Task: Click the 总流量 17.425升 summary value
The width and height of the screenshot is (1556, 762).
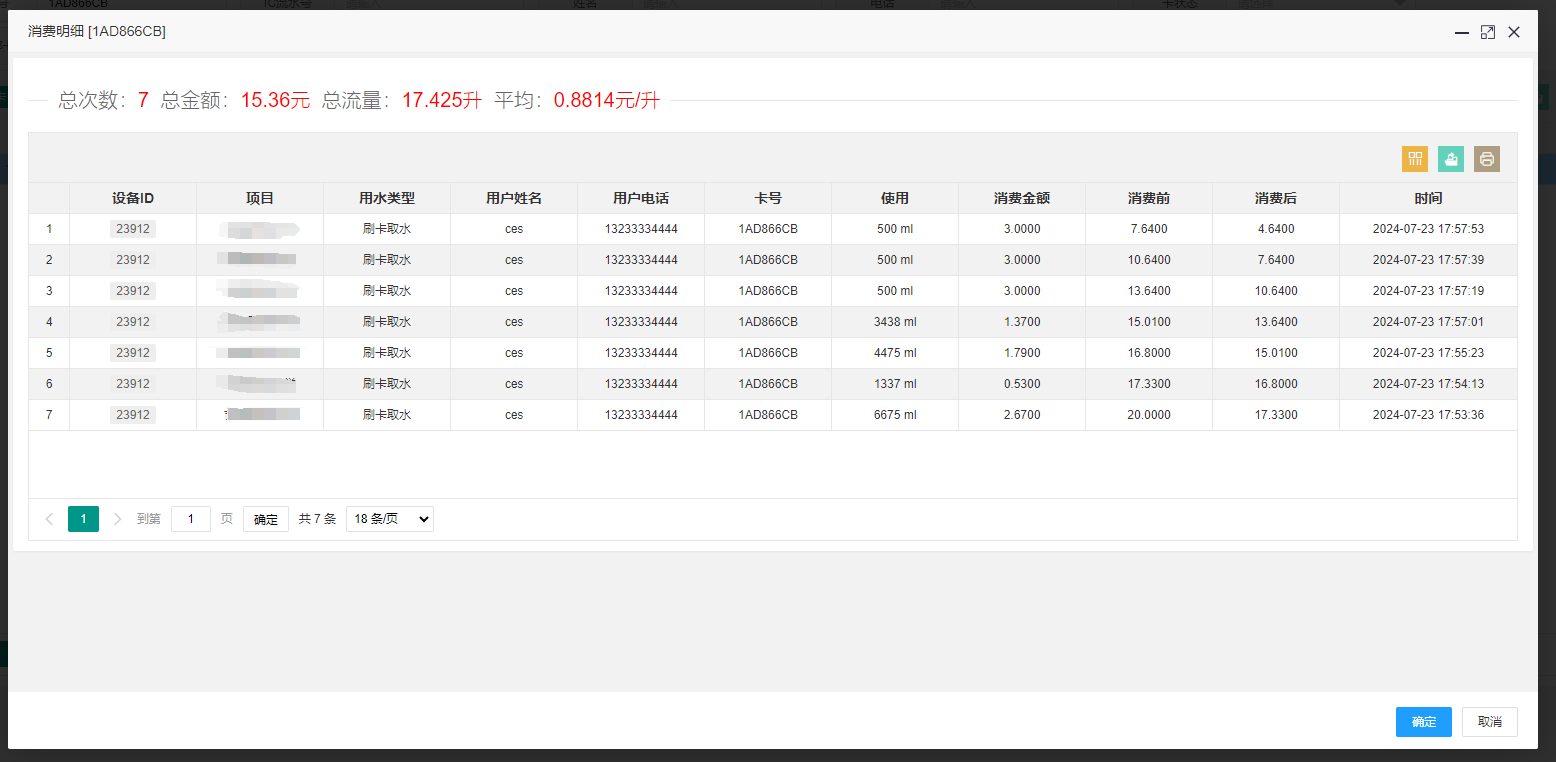Action: pyautogui.click(x=442, y=100)
